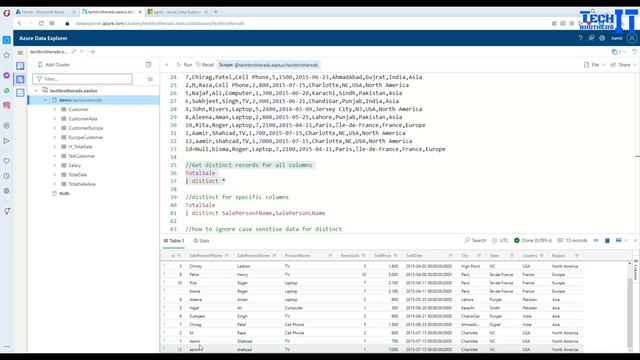Screen dimensions: 640x360
Task: Switch to the Table 1 results tab
Action: click(174, 241)
